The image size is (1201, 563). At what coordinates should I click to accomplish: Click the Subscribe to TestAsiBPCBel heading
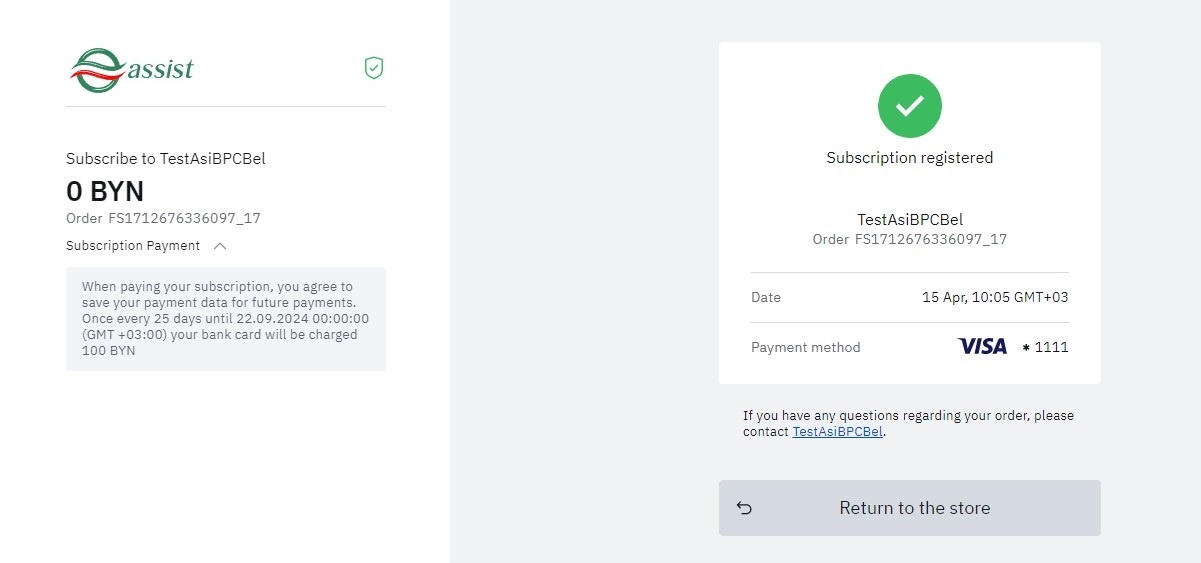(x=165, y=158)
